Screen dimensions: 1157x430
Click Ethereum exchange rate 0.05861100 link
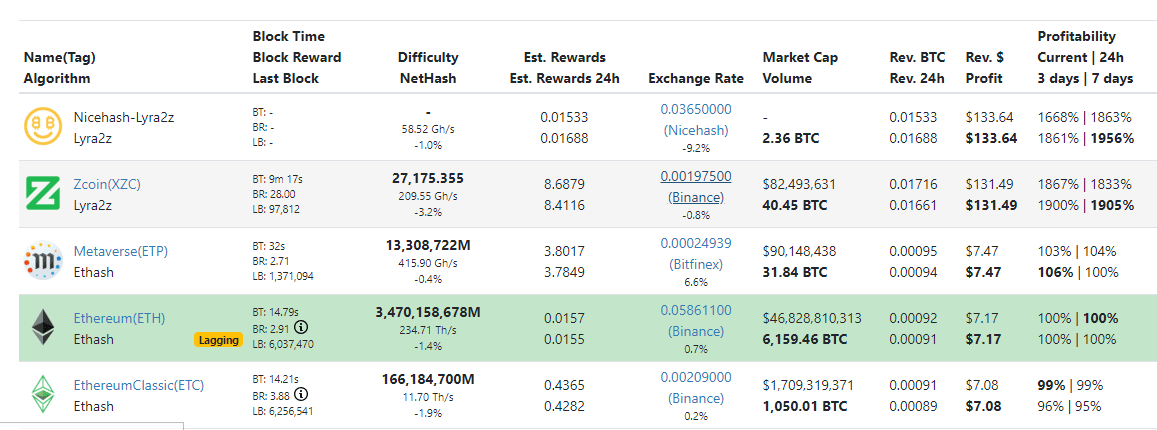695,310
